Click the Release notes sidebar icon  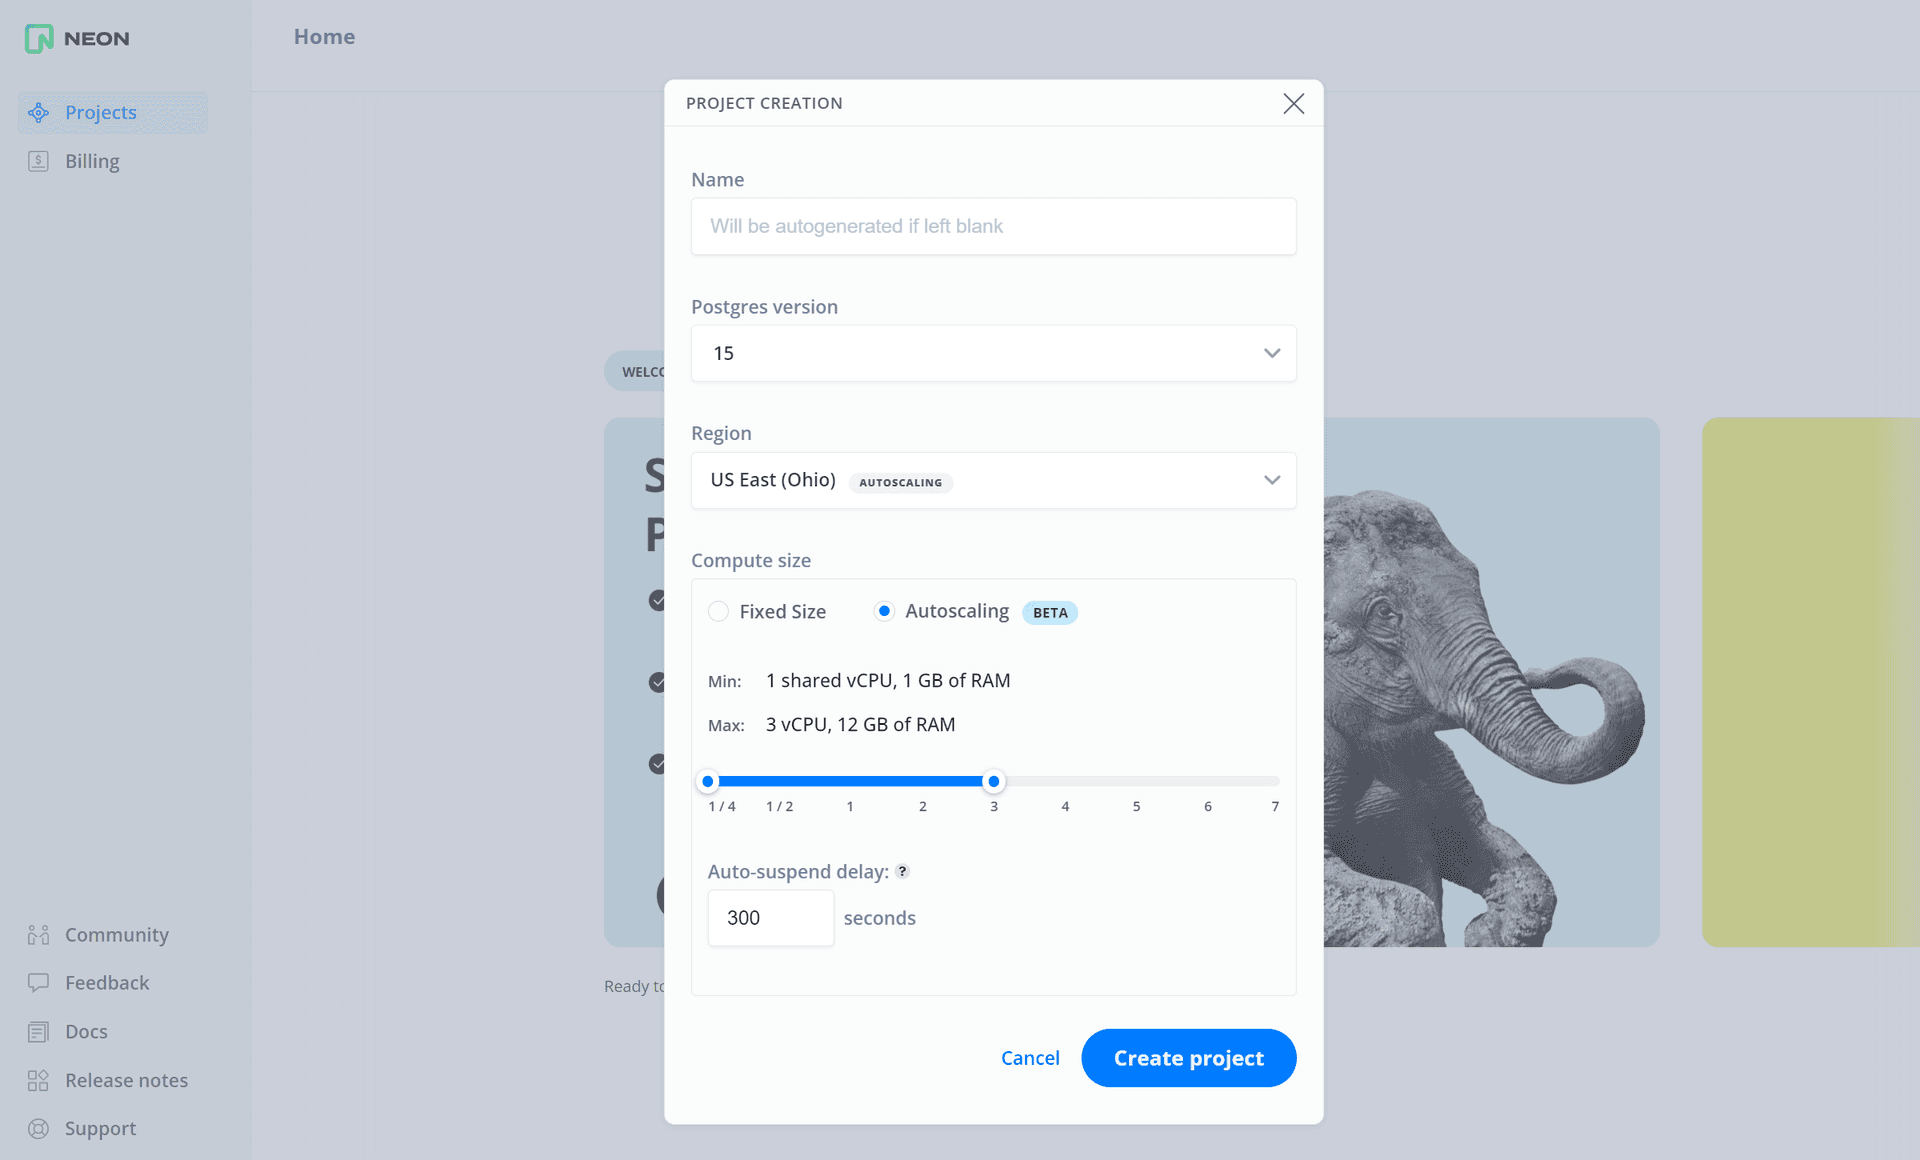click(38, 1080)
